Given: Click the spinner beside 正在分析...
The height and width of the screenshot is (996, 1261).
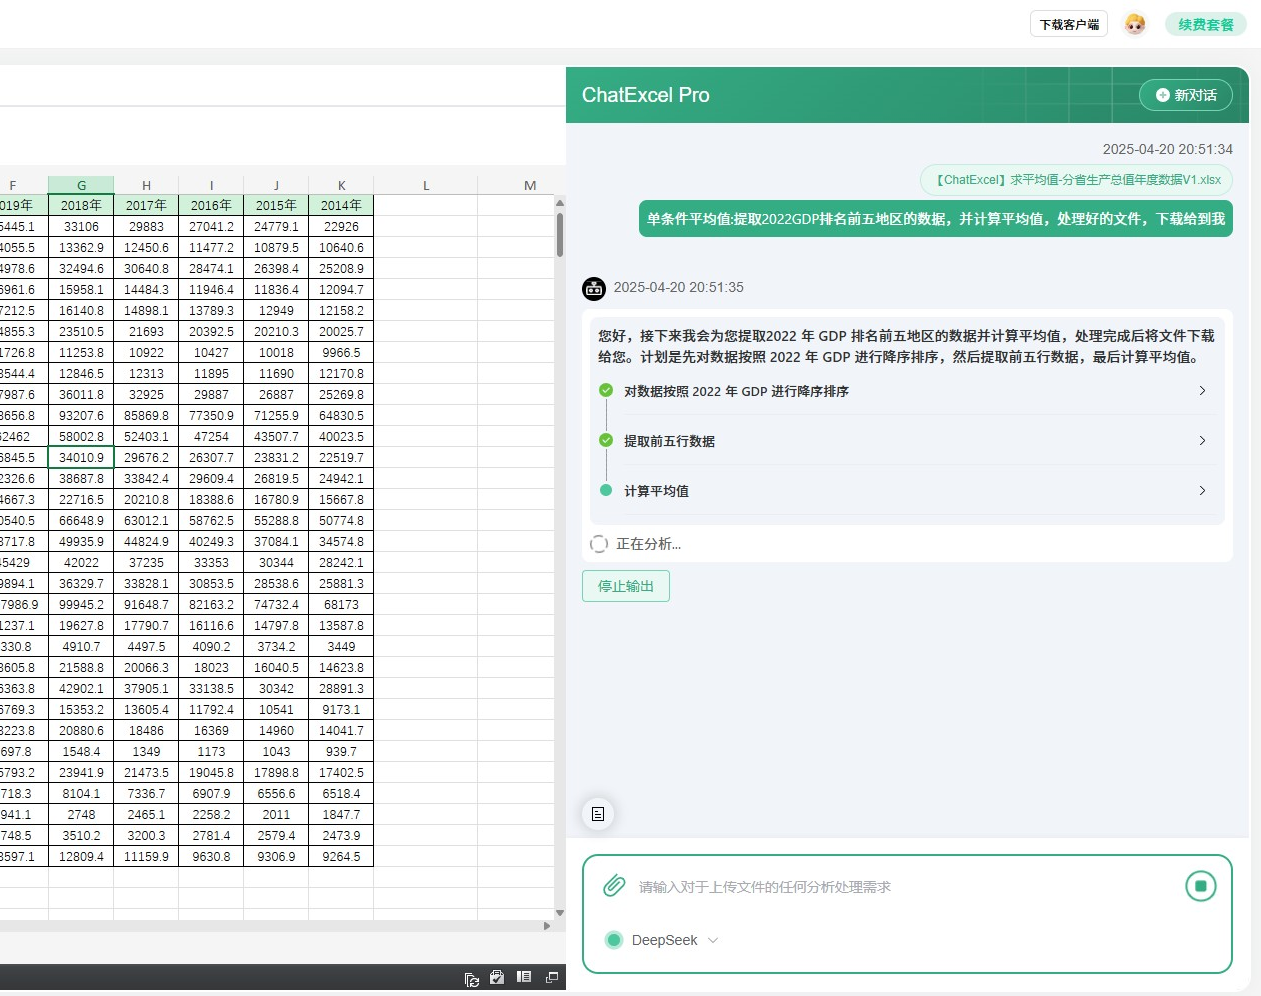Looking at the screenshot, I should pos(598,544).
